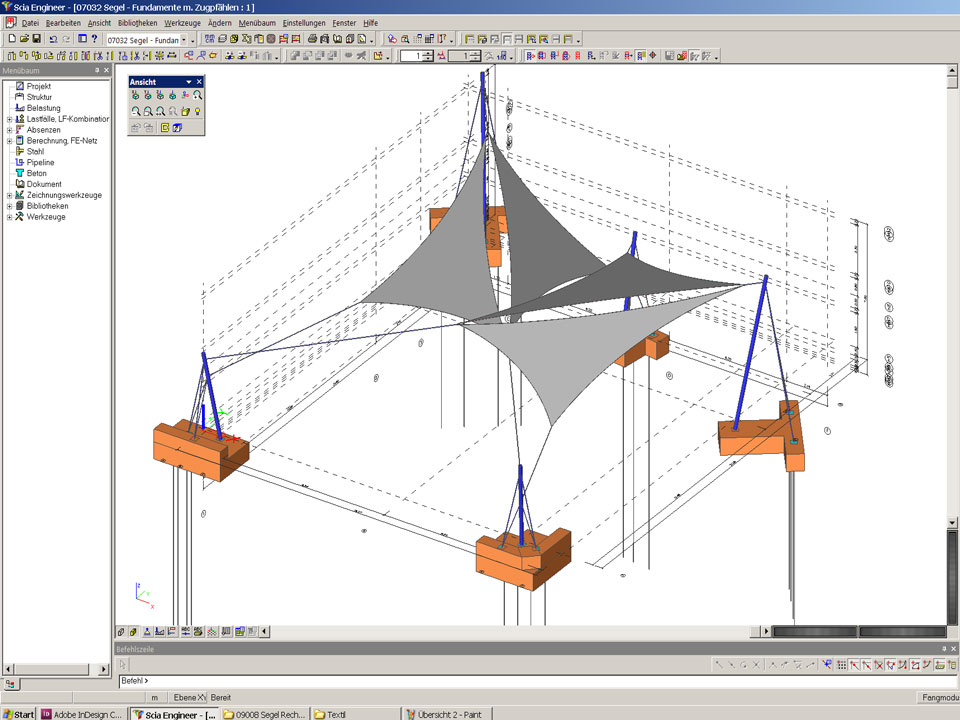Click the Befehl command line input field
The height and width of the screenshot is (720, 960).
coord(500,681)
